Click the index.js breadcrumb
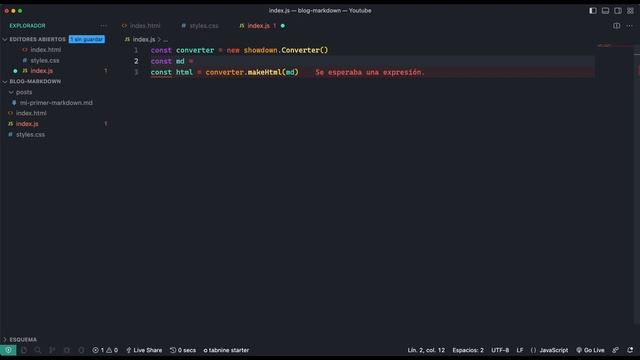 point(140,40)
